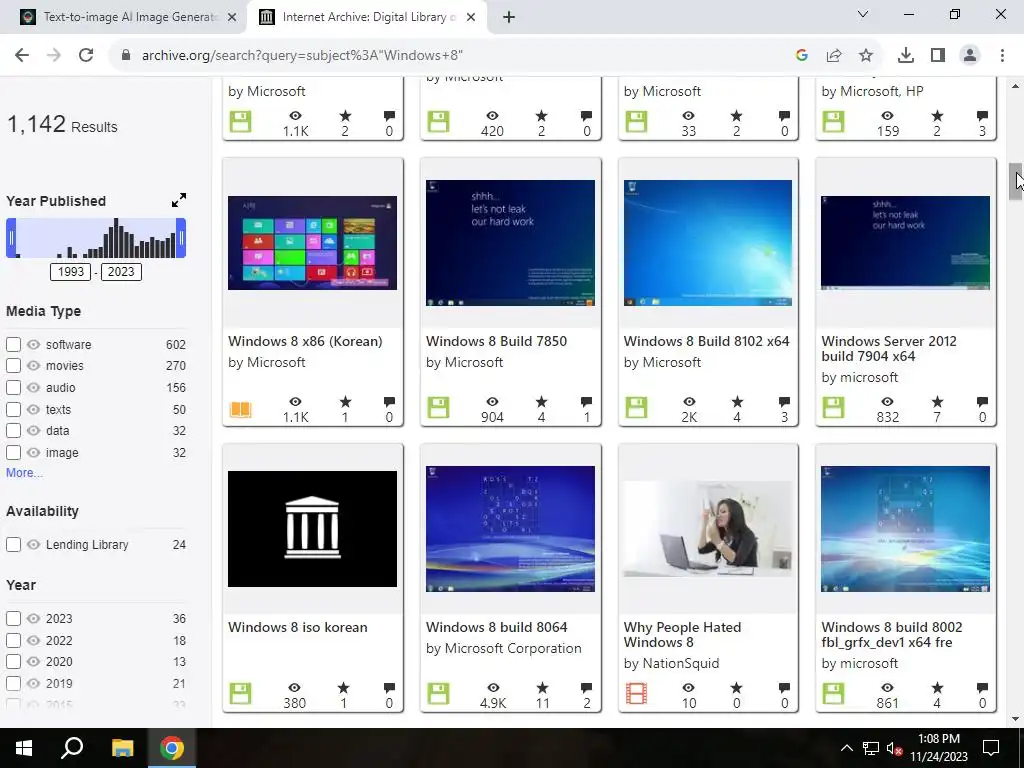
Task: Open the tab search dropdown chevron in Chrome
Action: point(863,14)
